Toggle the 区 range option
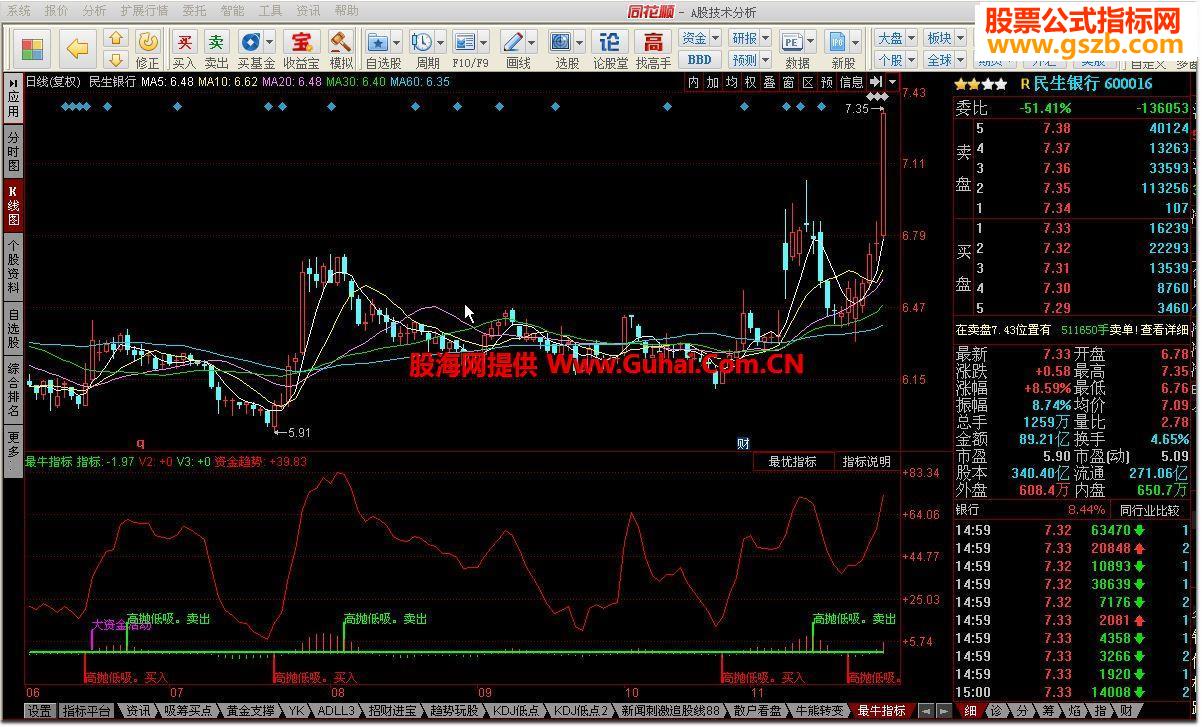The width and height of the screenshot is (1202, 727). pos(808,82)
